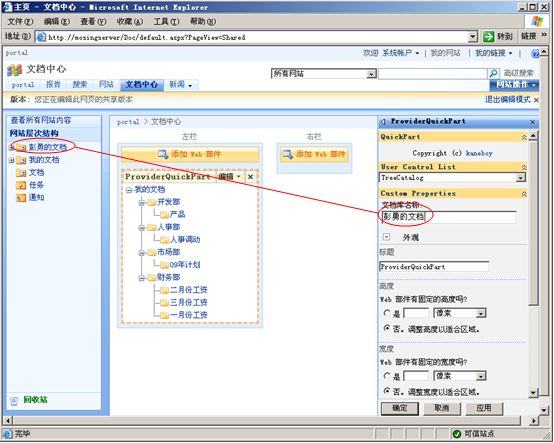Click the 产品 folder icon
The width and height of the screenshot is (554, 443).
164,214
